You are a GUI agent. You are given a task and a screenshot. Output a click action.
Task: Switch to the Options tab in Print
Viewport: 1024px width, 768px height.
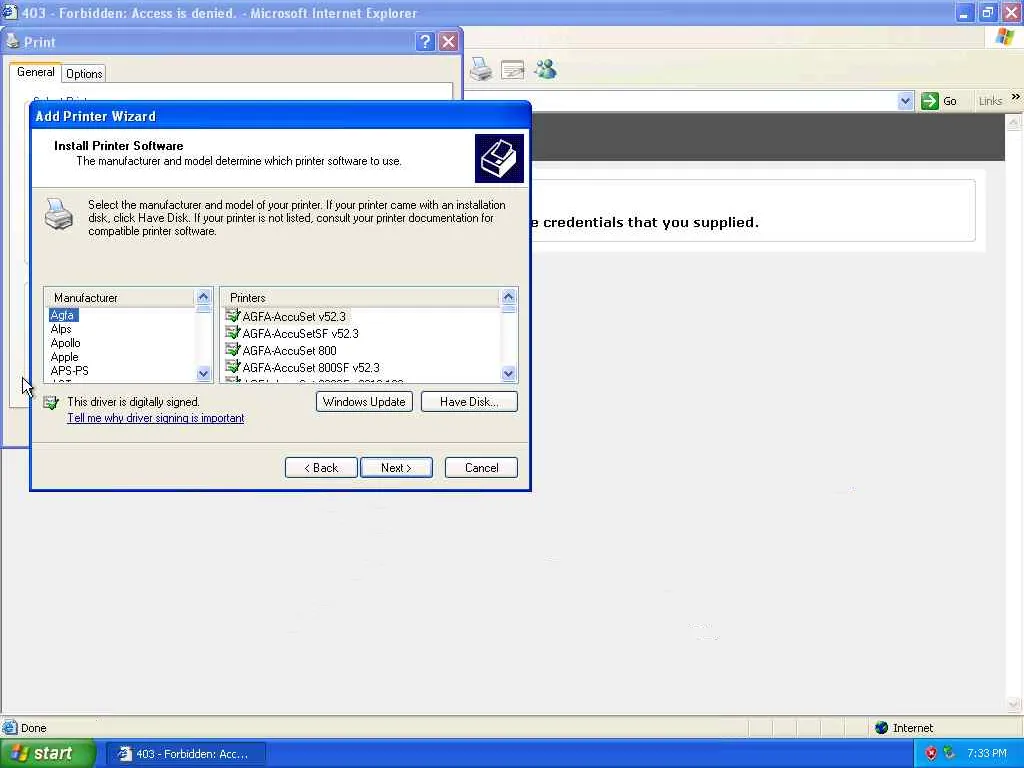pos(84,74)
